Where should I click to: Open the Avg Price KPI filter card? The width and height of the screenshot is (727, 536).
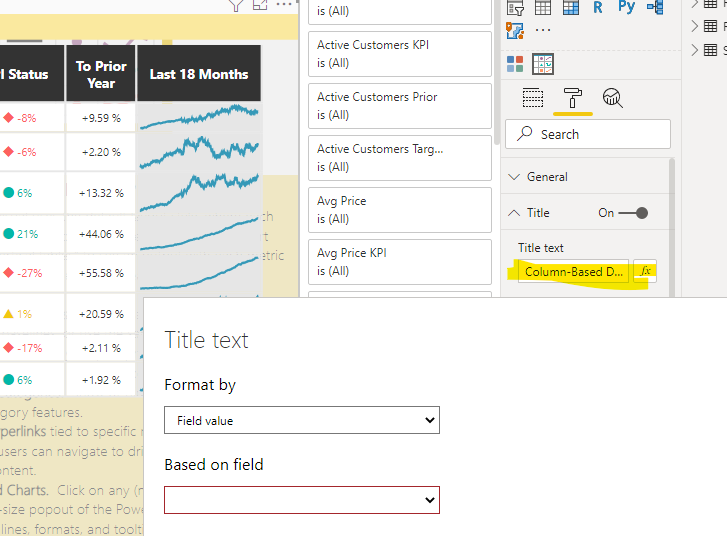[x=400, y=262]
